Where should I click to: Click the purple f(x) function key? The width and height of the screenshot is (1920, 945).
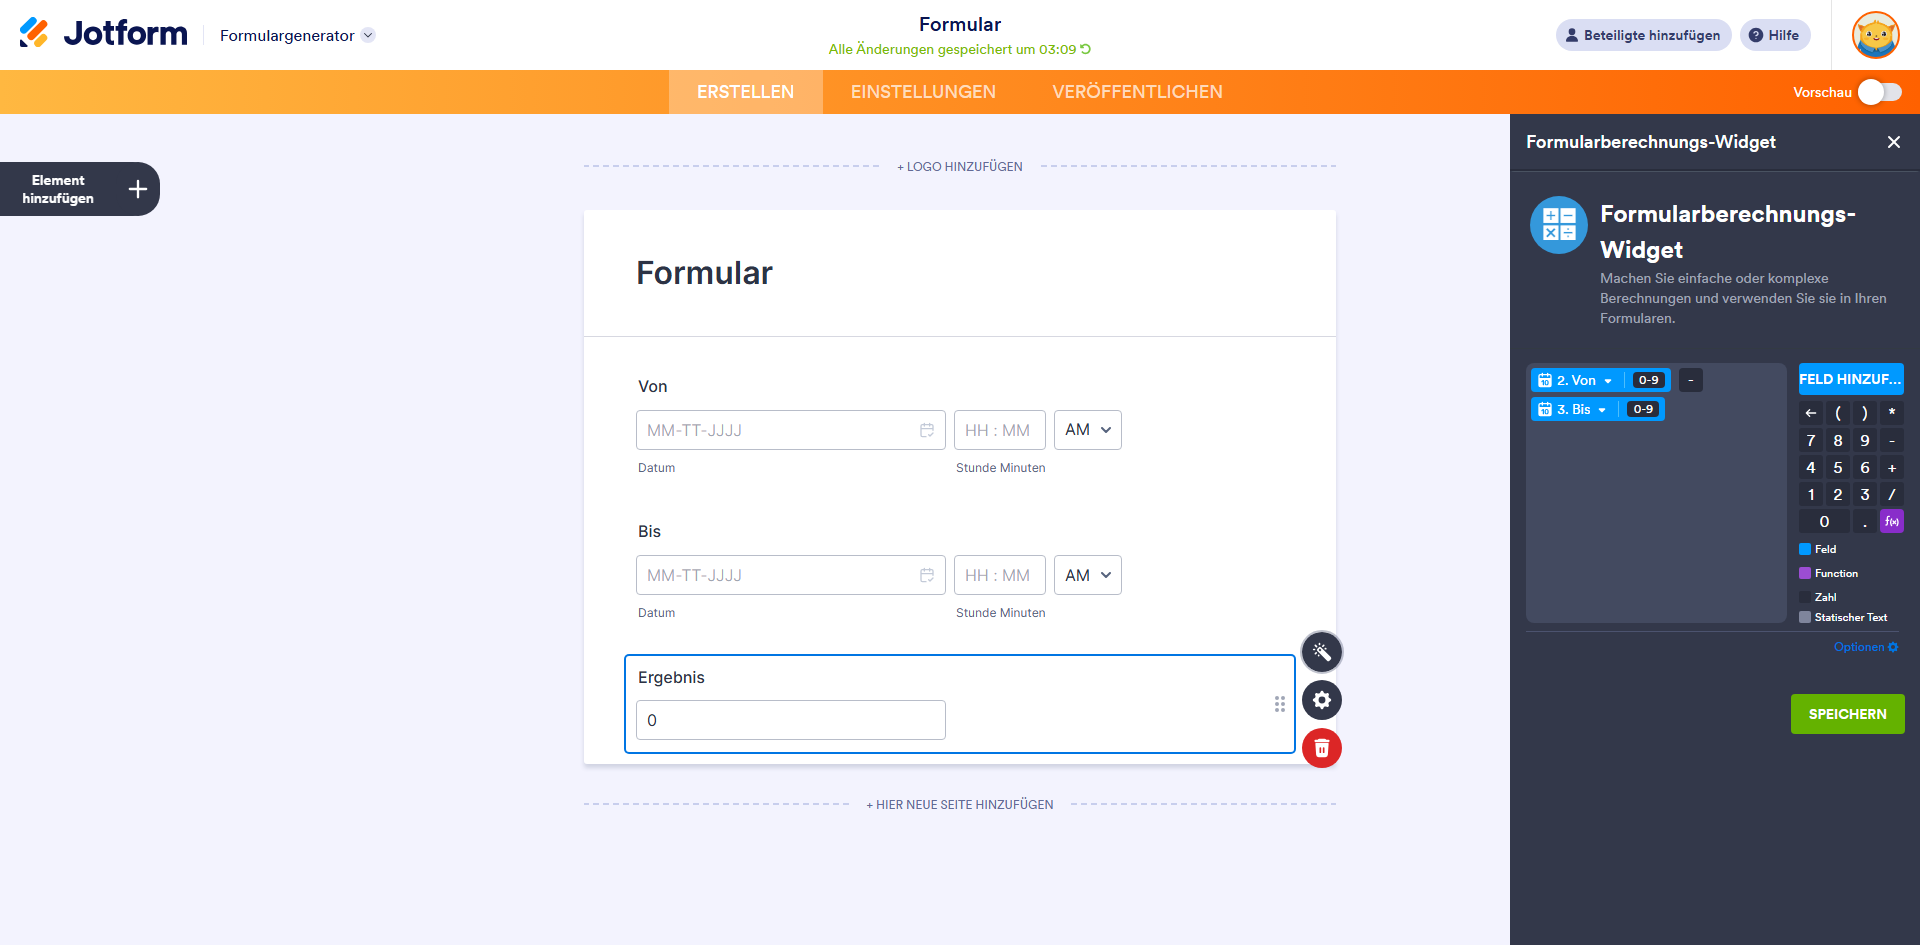tap(1891, 521)
